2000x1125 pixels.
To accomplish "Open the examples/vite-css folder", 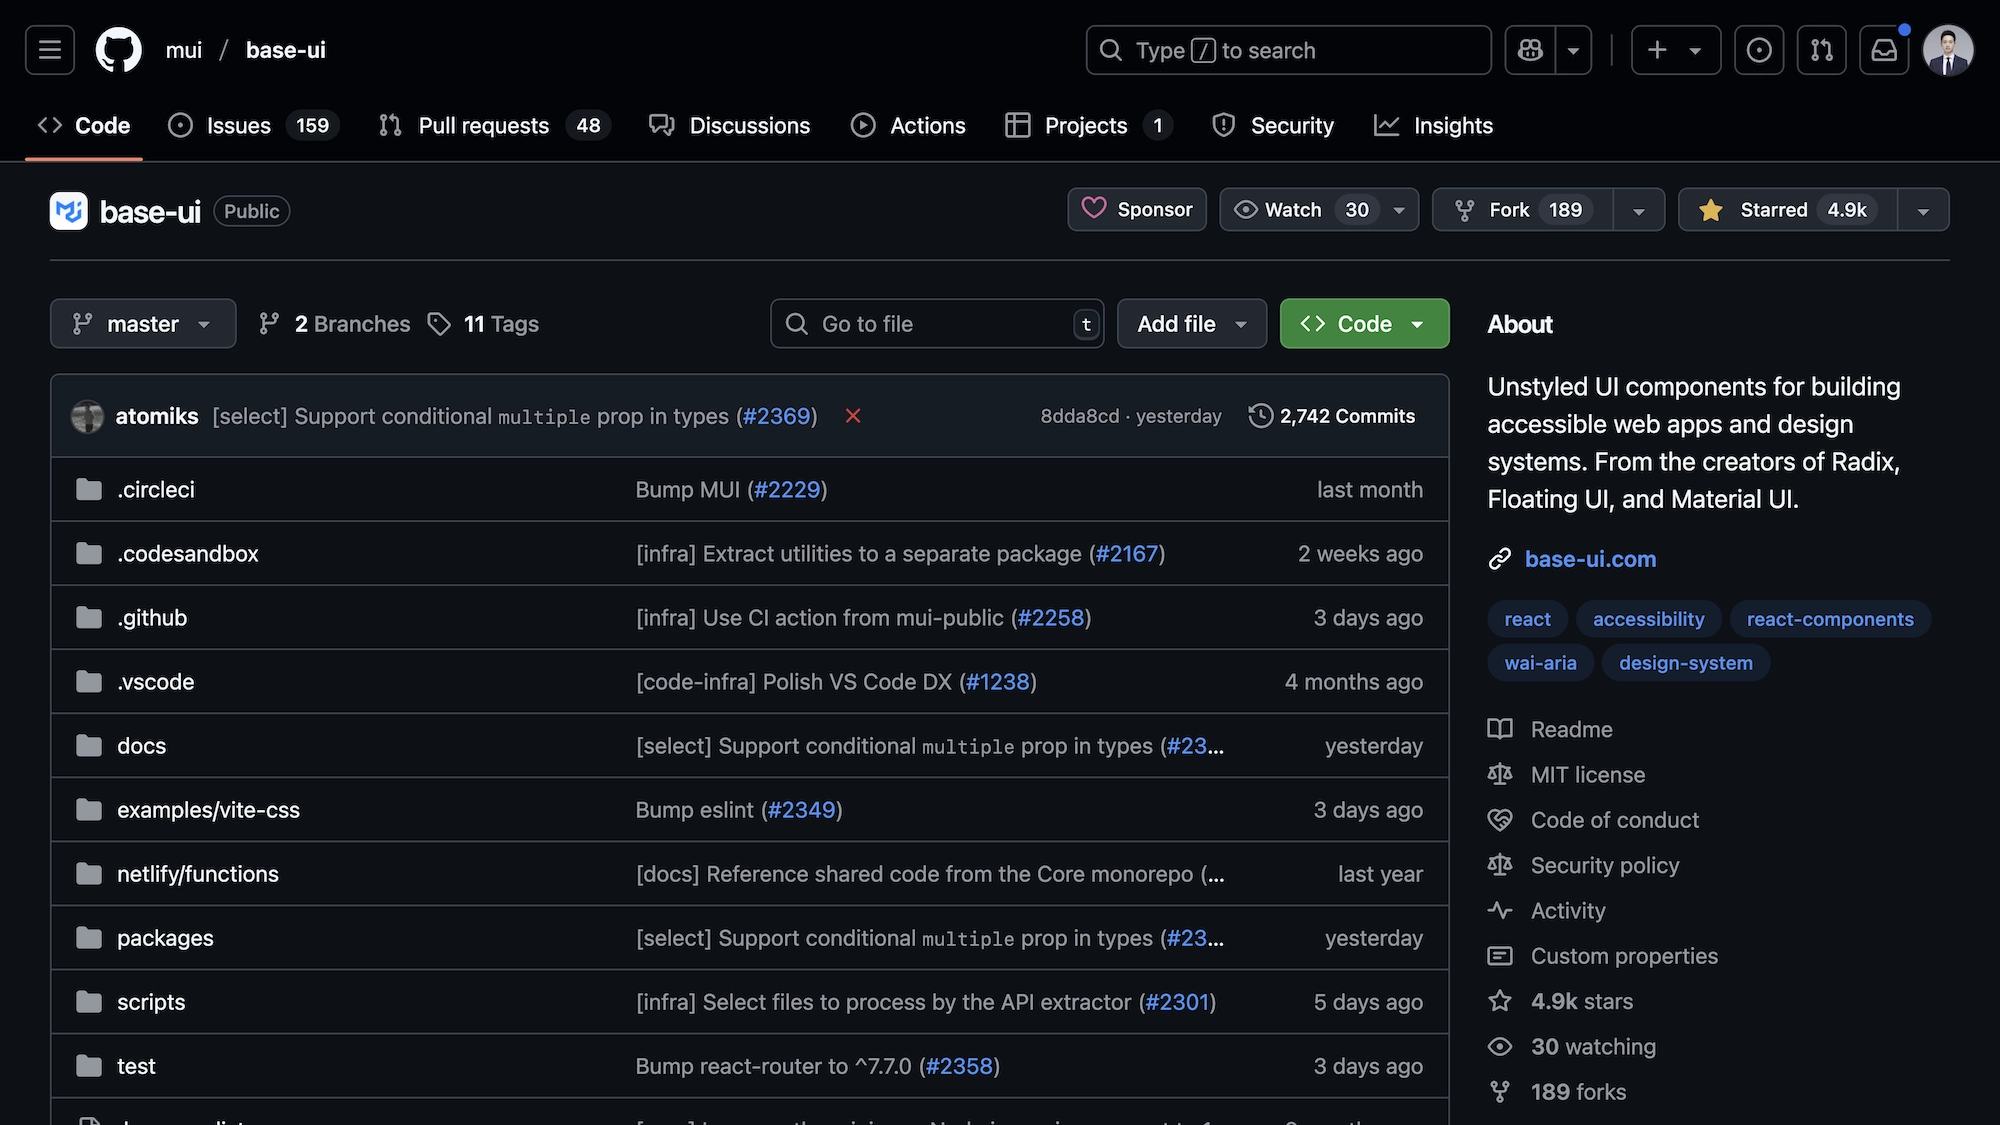I will tap(208, 810).
